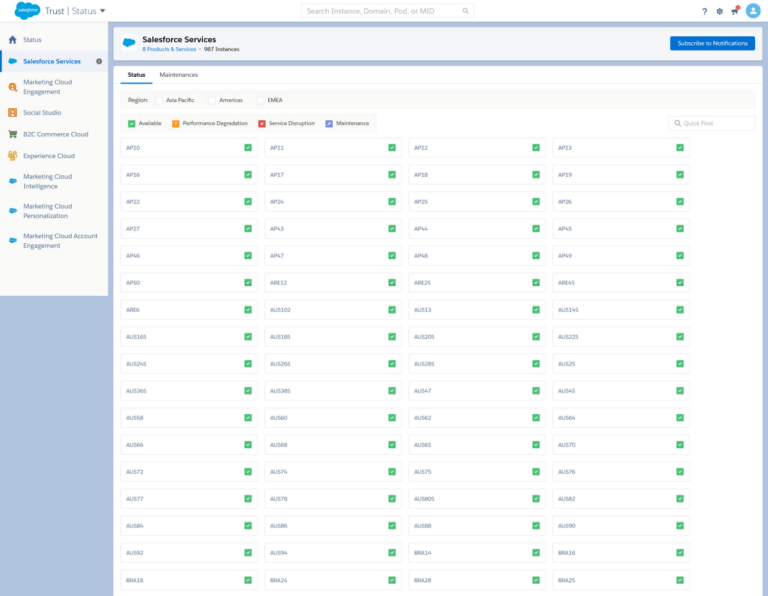The width and height of the screenshot is (768, 596).
Task: Open the notifications megaphone icon
Action: coord(735,11)
